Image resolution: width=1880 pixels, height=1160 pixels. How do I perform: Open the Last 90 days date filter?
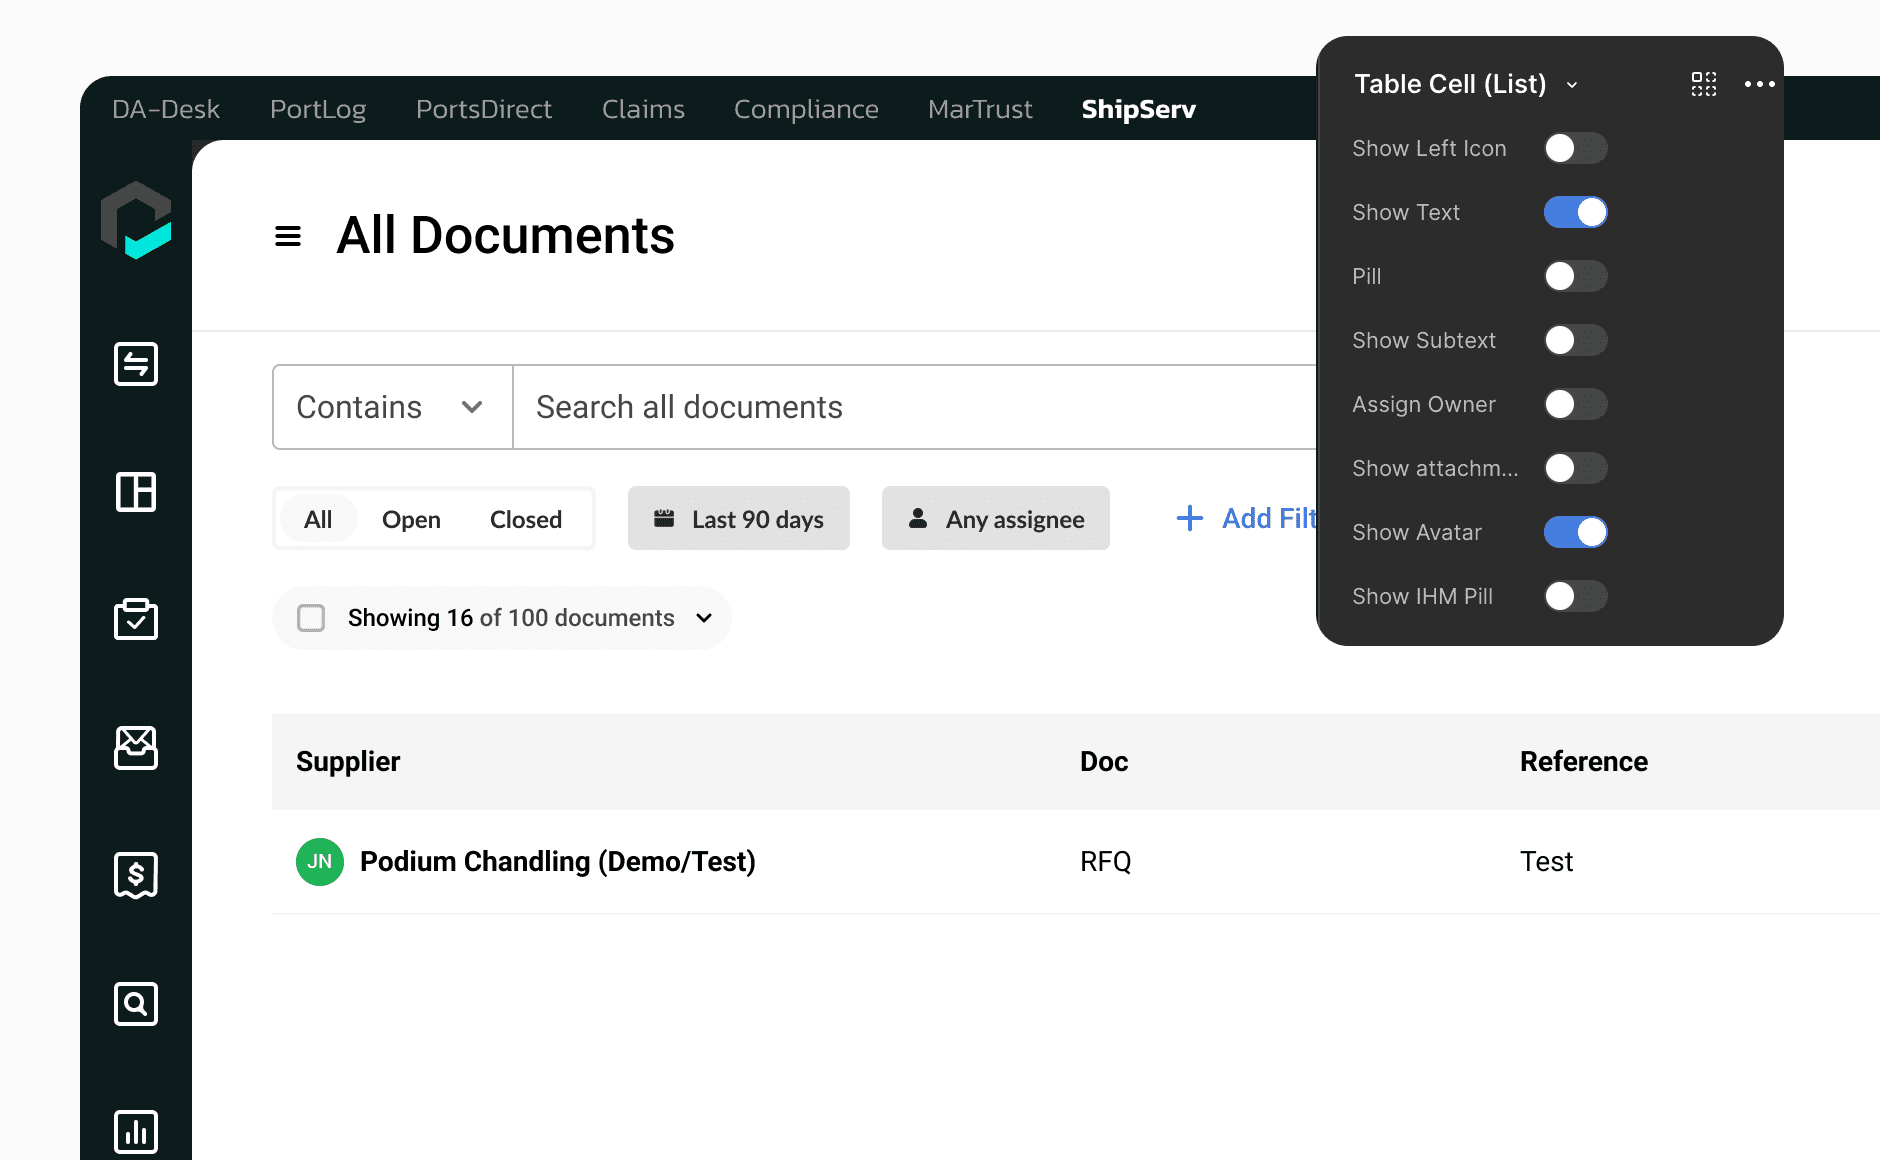click(739, 518)
